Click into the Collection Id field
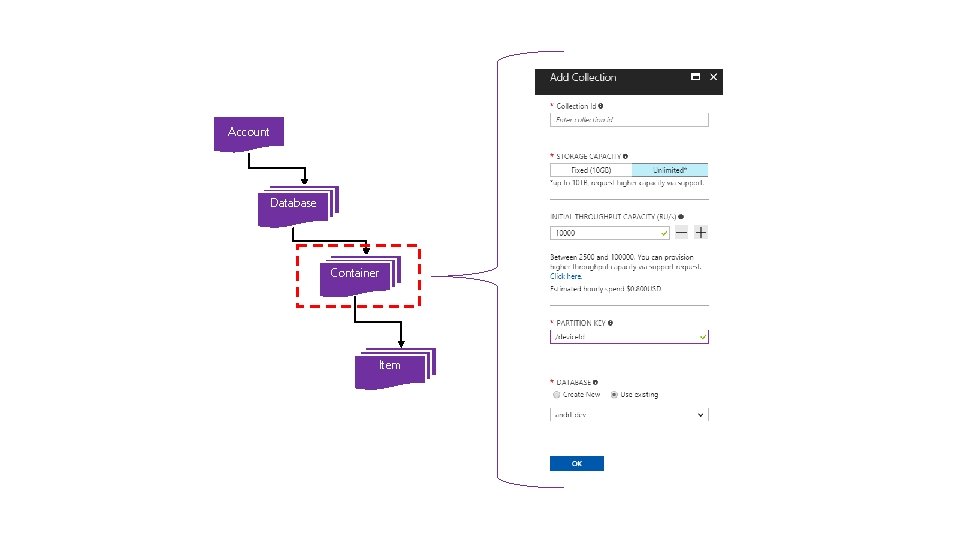The image size is (960, 540). (x=629, y=119)
